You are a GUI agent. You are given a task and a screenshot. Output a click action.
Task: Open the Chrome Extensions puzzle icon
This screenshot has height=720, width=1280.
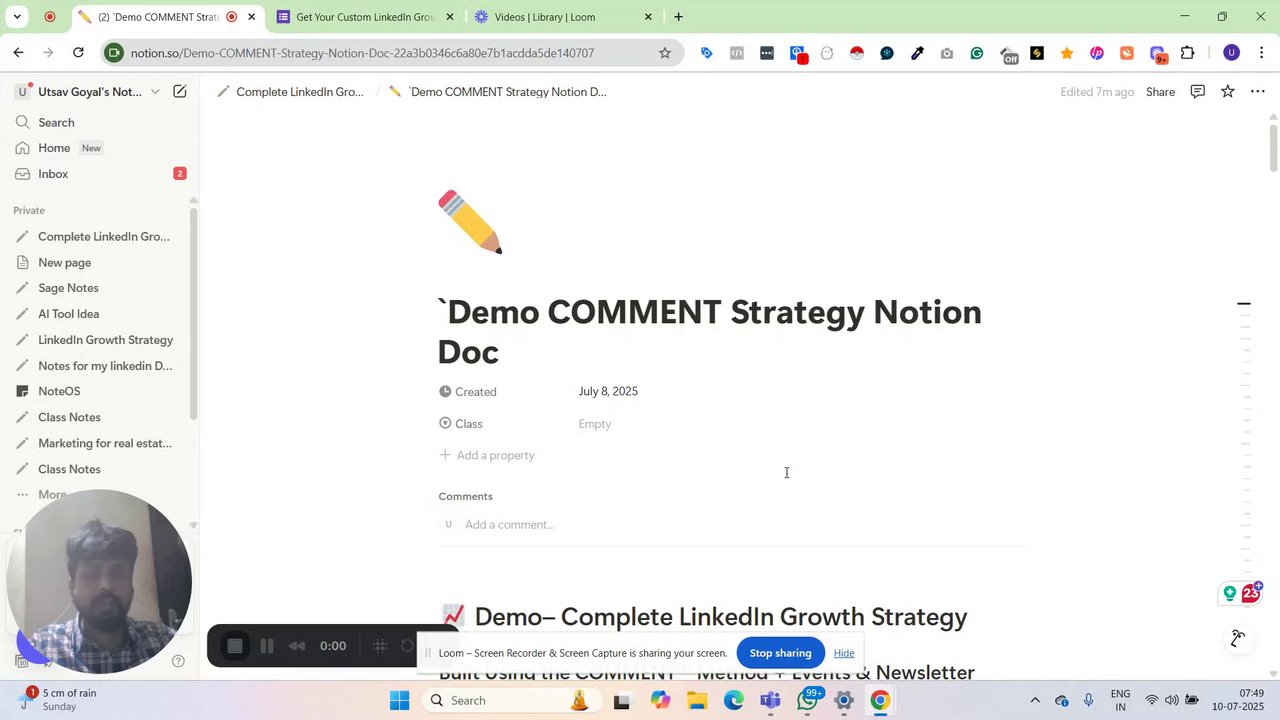tap(1188, 53)
